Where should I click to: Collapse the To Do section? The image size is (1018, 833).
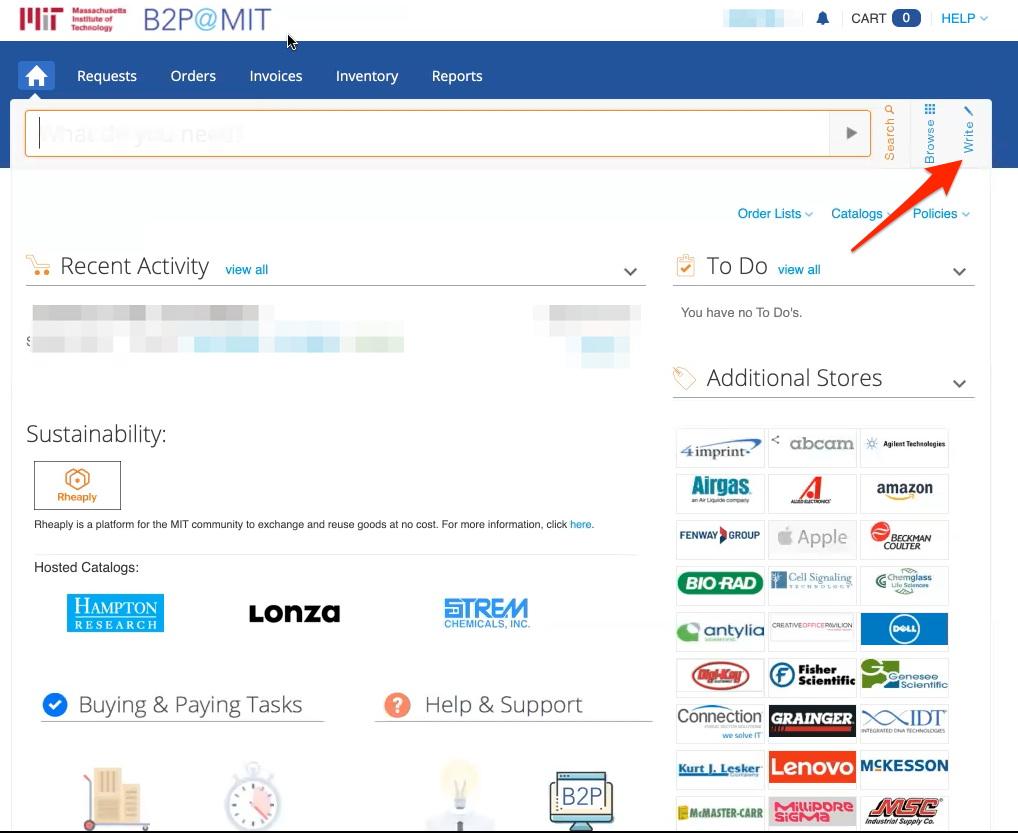960,271
